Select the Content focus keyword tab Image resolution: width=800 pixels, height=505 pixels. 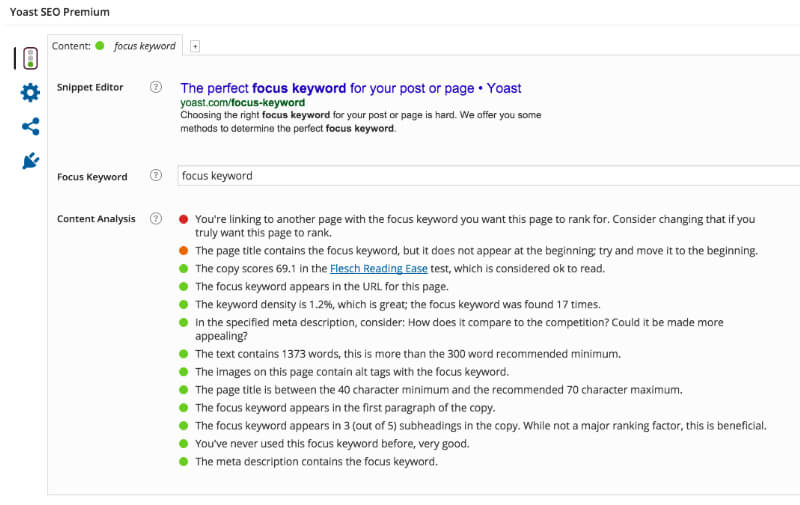click(x=115, y=46)
